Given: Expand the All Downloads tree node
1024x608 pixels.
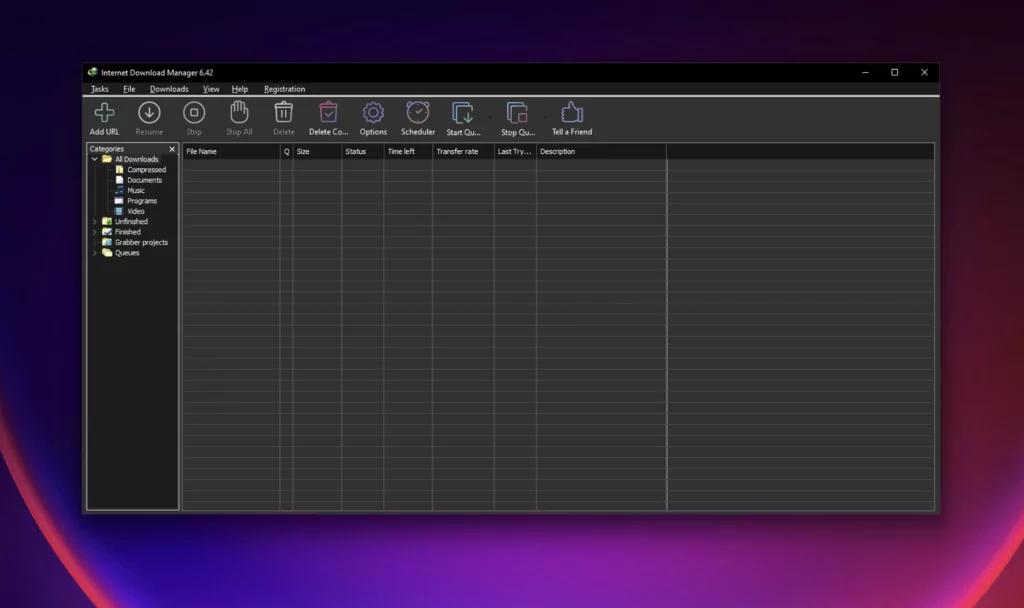Looking at the screenshot, I should pyautogui.click(x=94, y=159).
